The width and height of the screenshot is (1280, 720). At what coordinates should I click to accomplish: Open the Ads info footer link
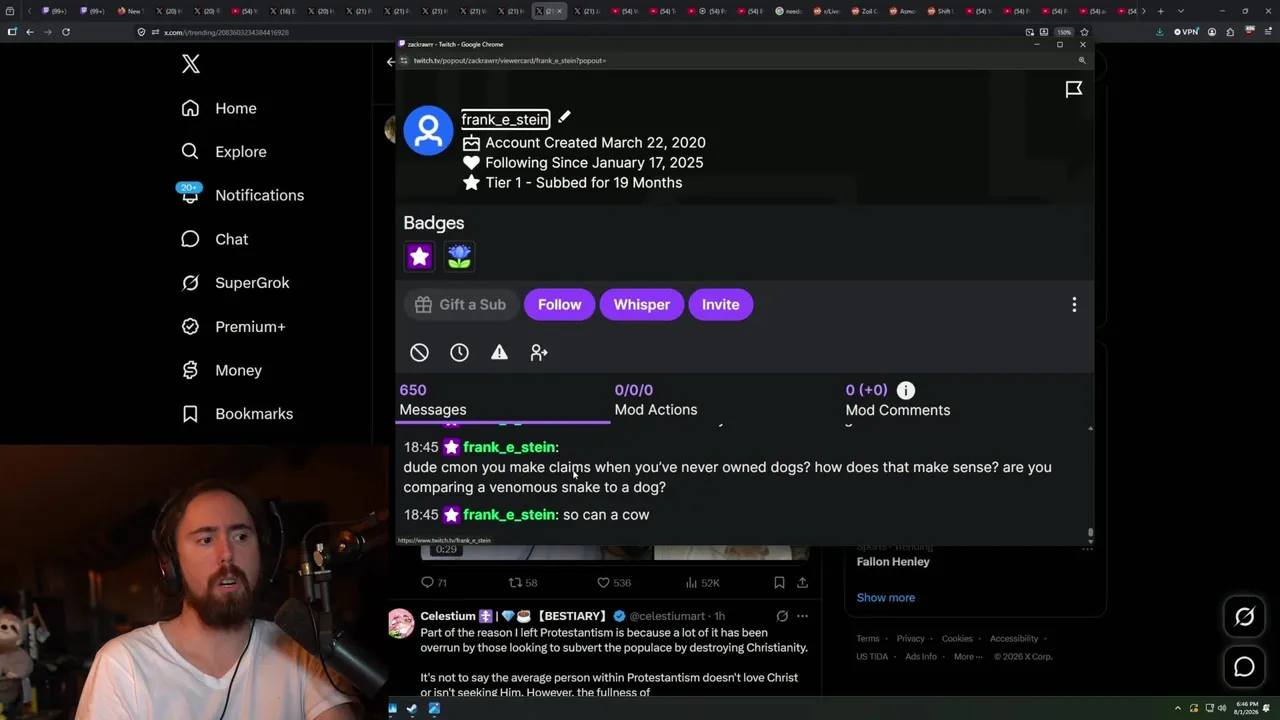pos(921,657)
